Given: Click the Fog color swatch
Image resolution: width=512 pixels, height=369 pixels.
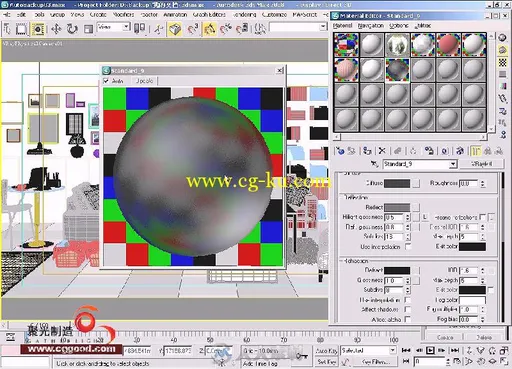Looking at the screenshot, I should click(472, 300).
